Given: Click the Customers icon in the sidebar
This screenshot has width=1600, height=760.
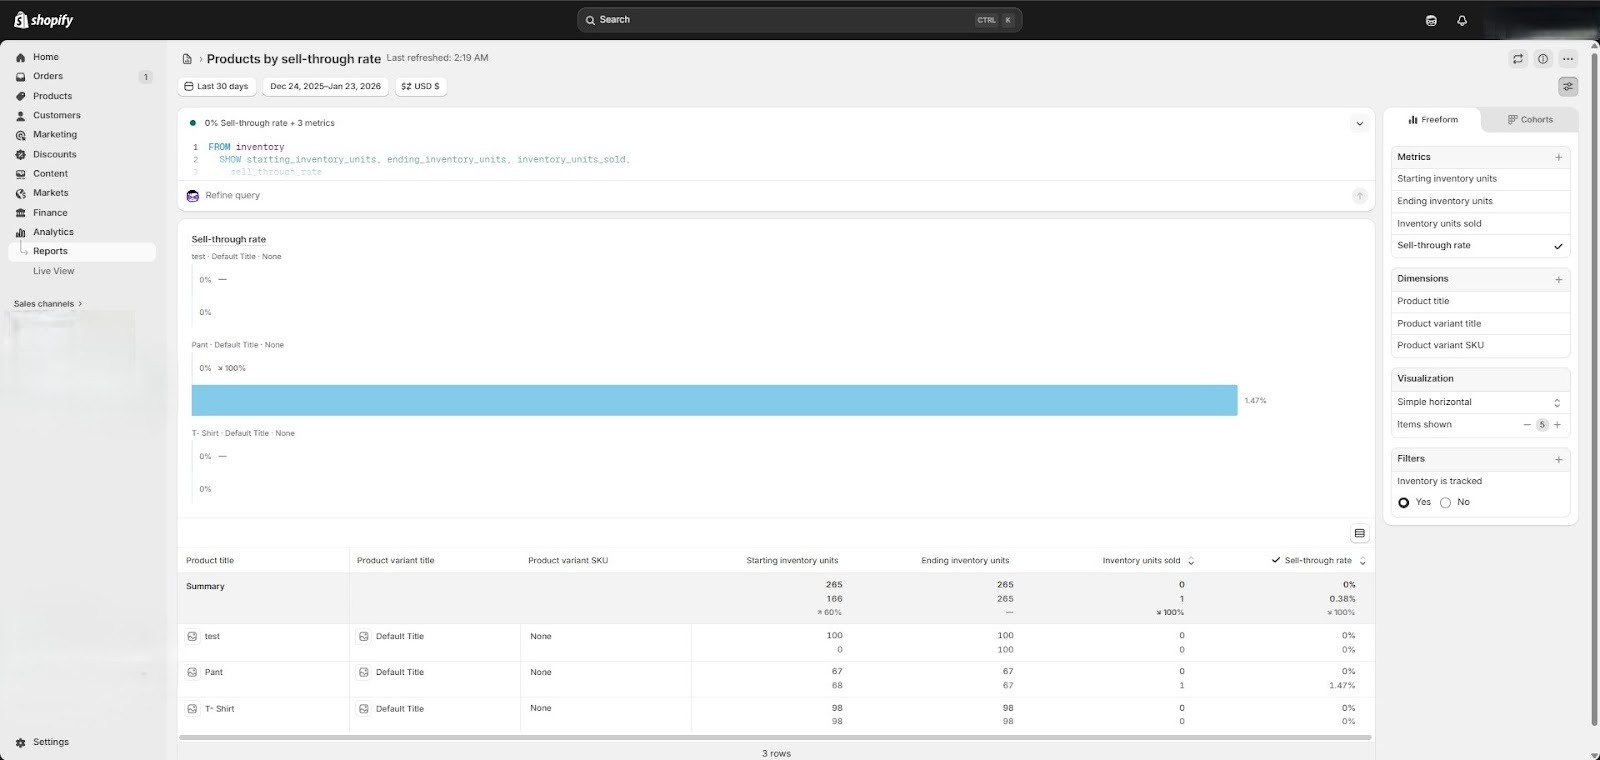Looking at the screenshot, I should point(20,116).
